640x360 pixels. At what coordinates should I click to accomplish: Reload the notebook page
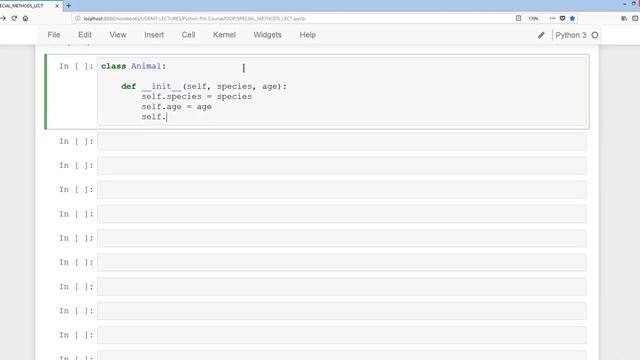pos(14,18)
